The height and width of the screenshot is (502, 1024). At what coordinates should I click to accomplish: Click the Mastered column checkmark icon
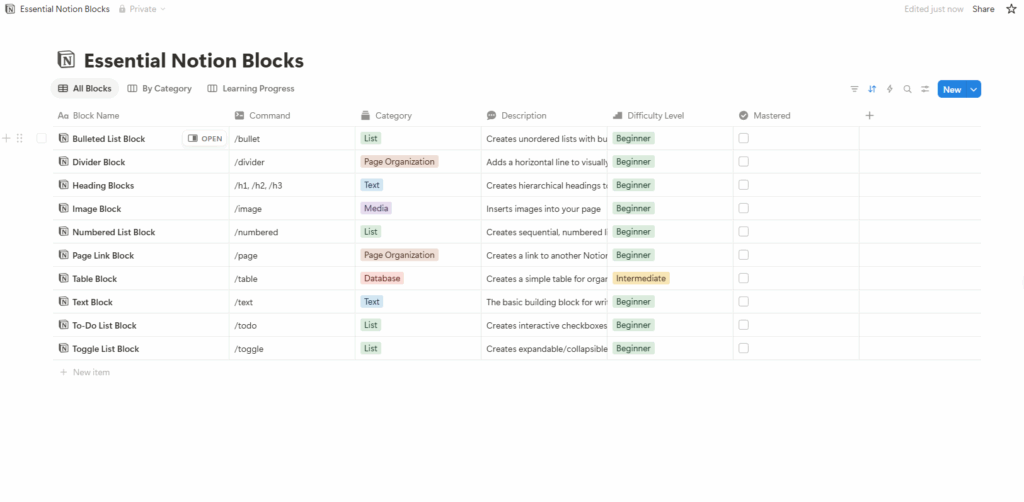coord(743,116)
